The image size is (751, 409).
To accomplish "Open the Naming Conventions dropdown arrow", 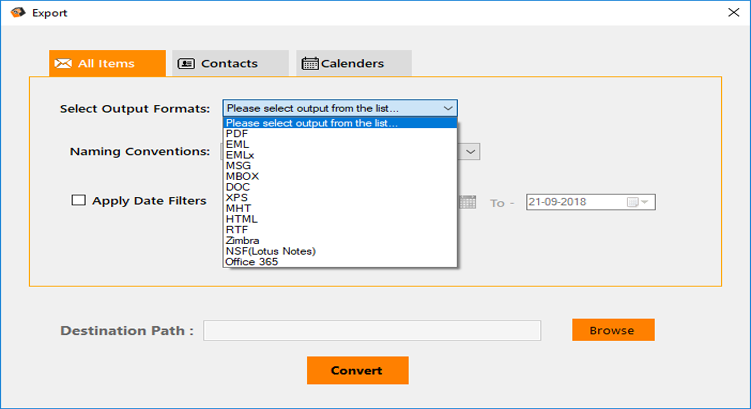I will click(x=470, y=152).
